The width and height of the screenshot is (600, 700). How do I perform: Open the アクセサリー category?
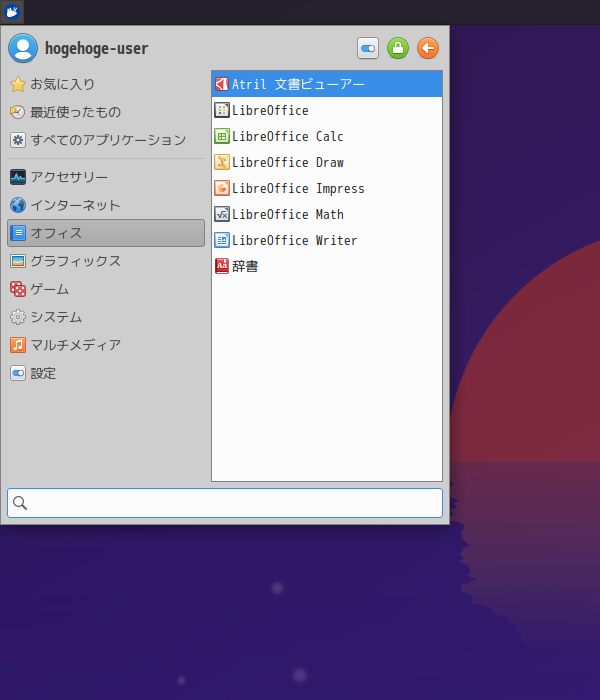[x=106, y=177]
